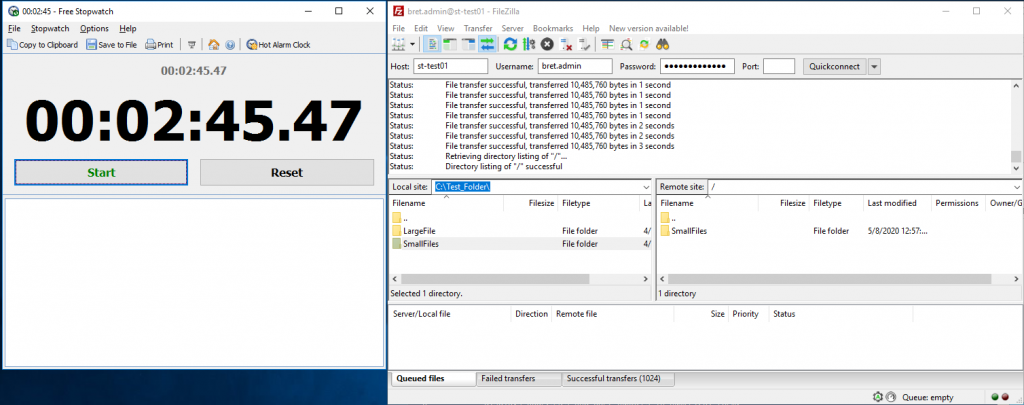Toggle local directory tree display
This screenshot has width=1024, height=405.
click(x=450, y=44)
